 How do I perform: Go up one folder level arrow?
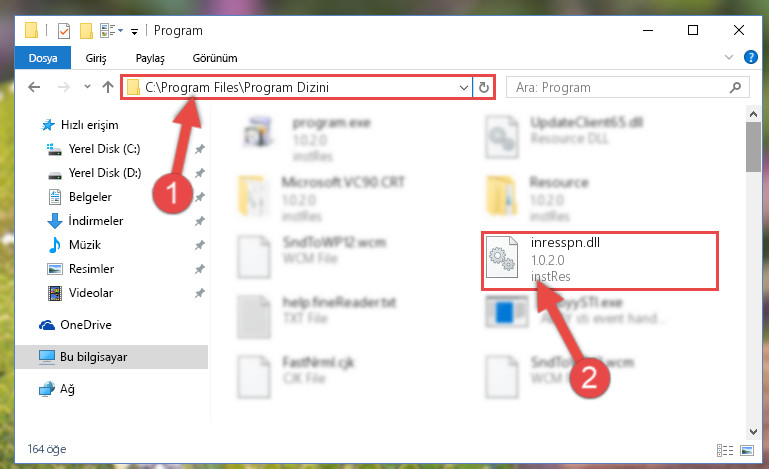pos(107,87)
